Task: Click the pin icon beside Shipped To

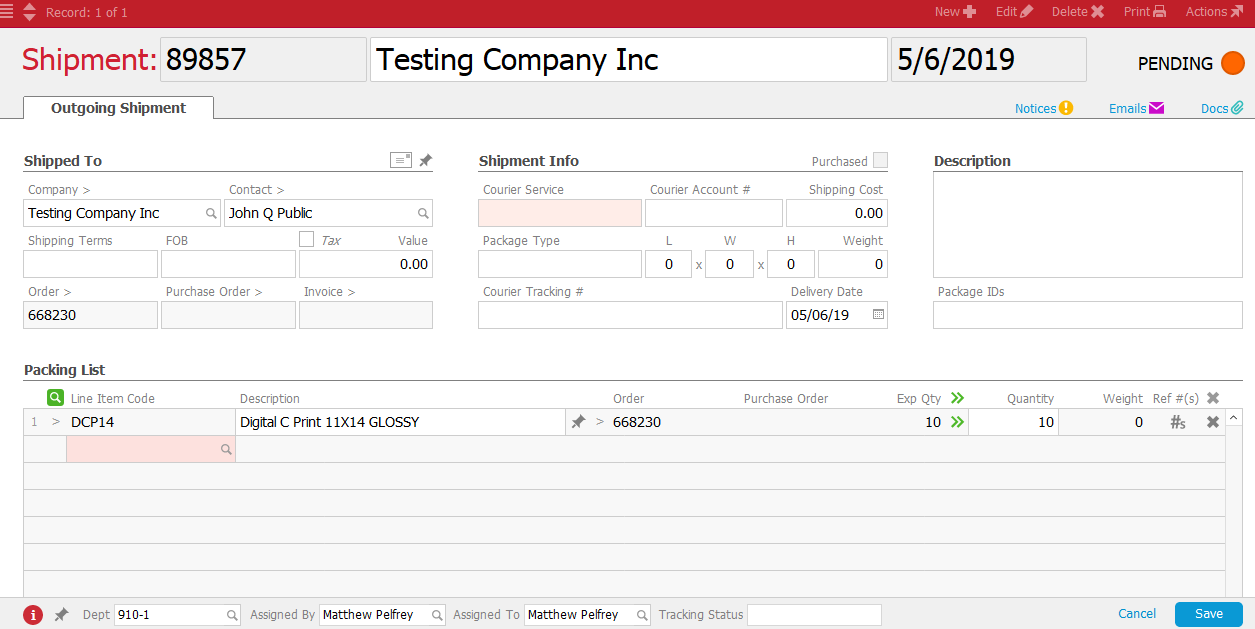Action: coord(425,160)
